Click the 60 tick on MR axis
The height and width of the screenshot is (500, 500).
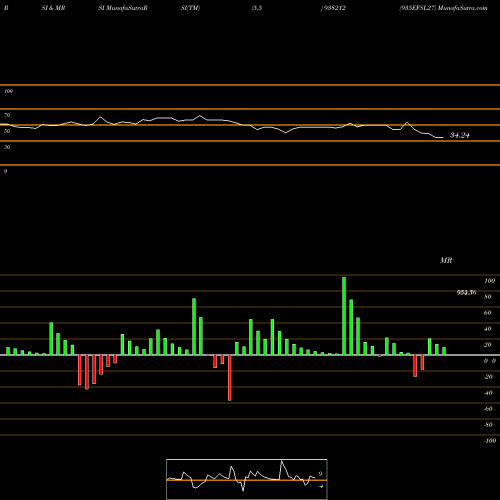point(488,313)
